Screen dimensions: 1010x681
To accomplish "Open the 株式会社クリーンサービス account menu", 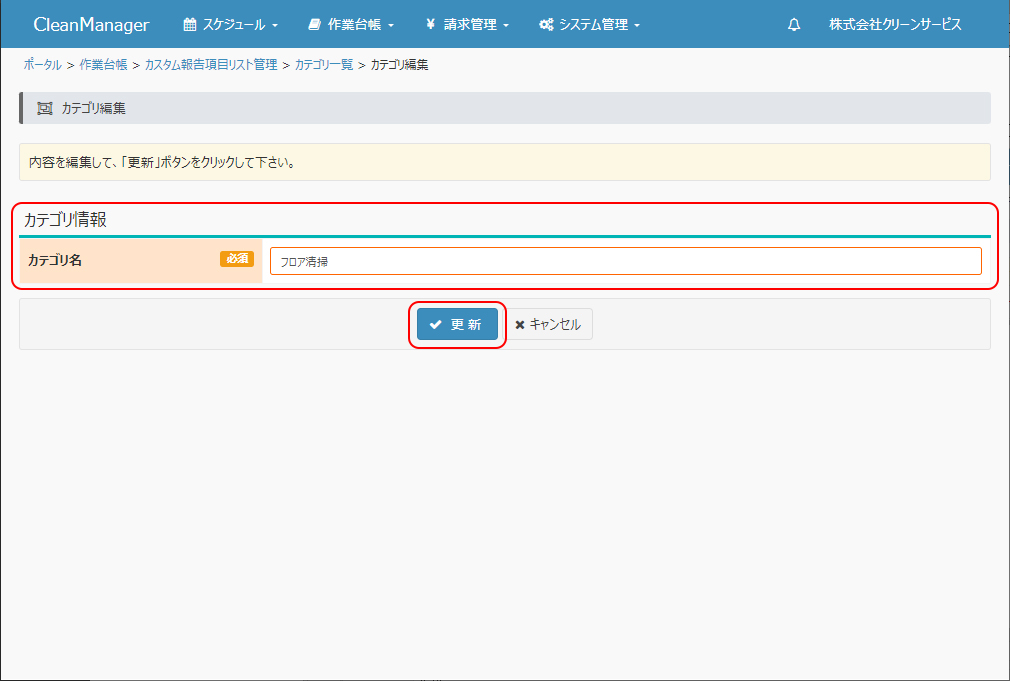I will (895, 25).
